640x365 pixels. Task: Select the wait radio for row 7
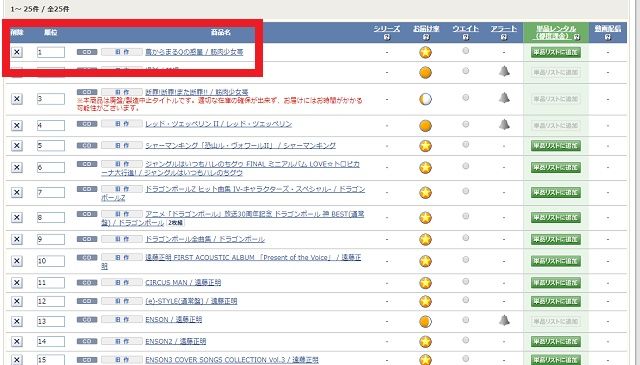click(x=466, y=191)
